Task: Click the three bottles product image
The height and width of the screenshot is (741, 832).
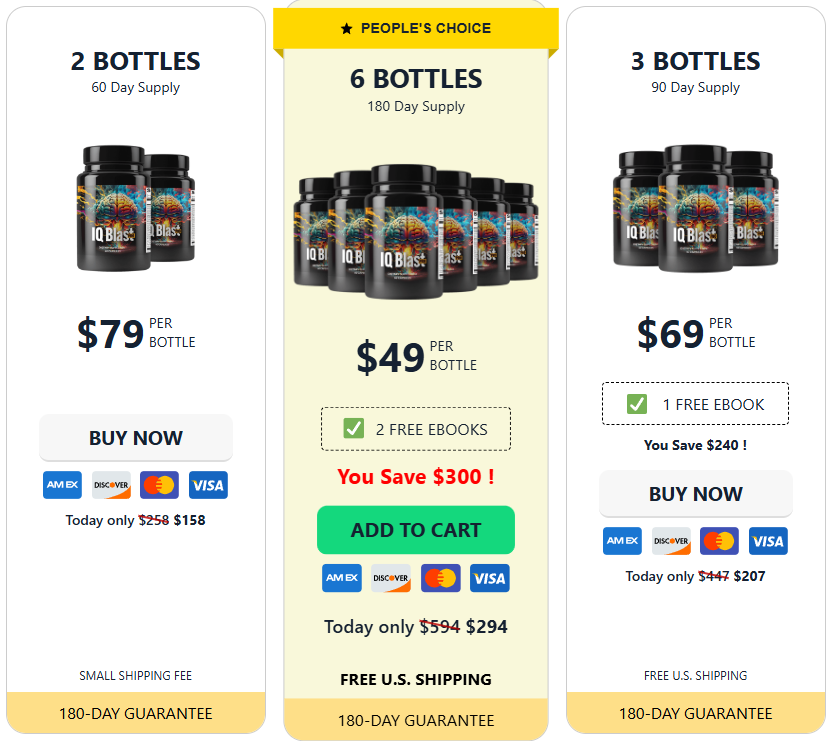Action: coord(696,208)
